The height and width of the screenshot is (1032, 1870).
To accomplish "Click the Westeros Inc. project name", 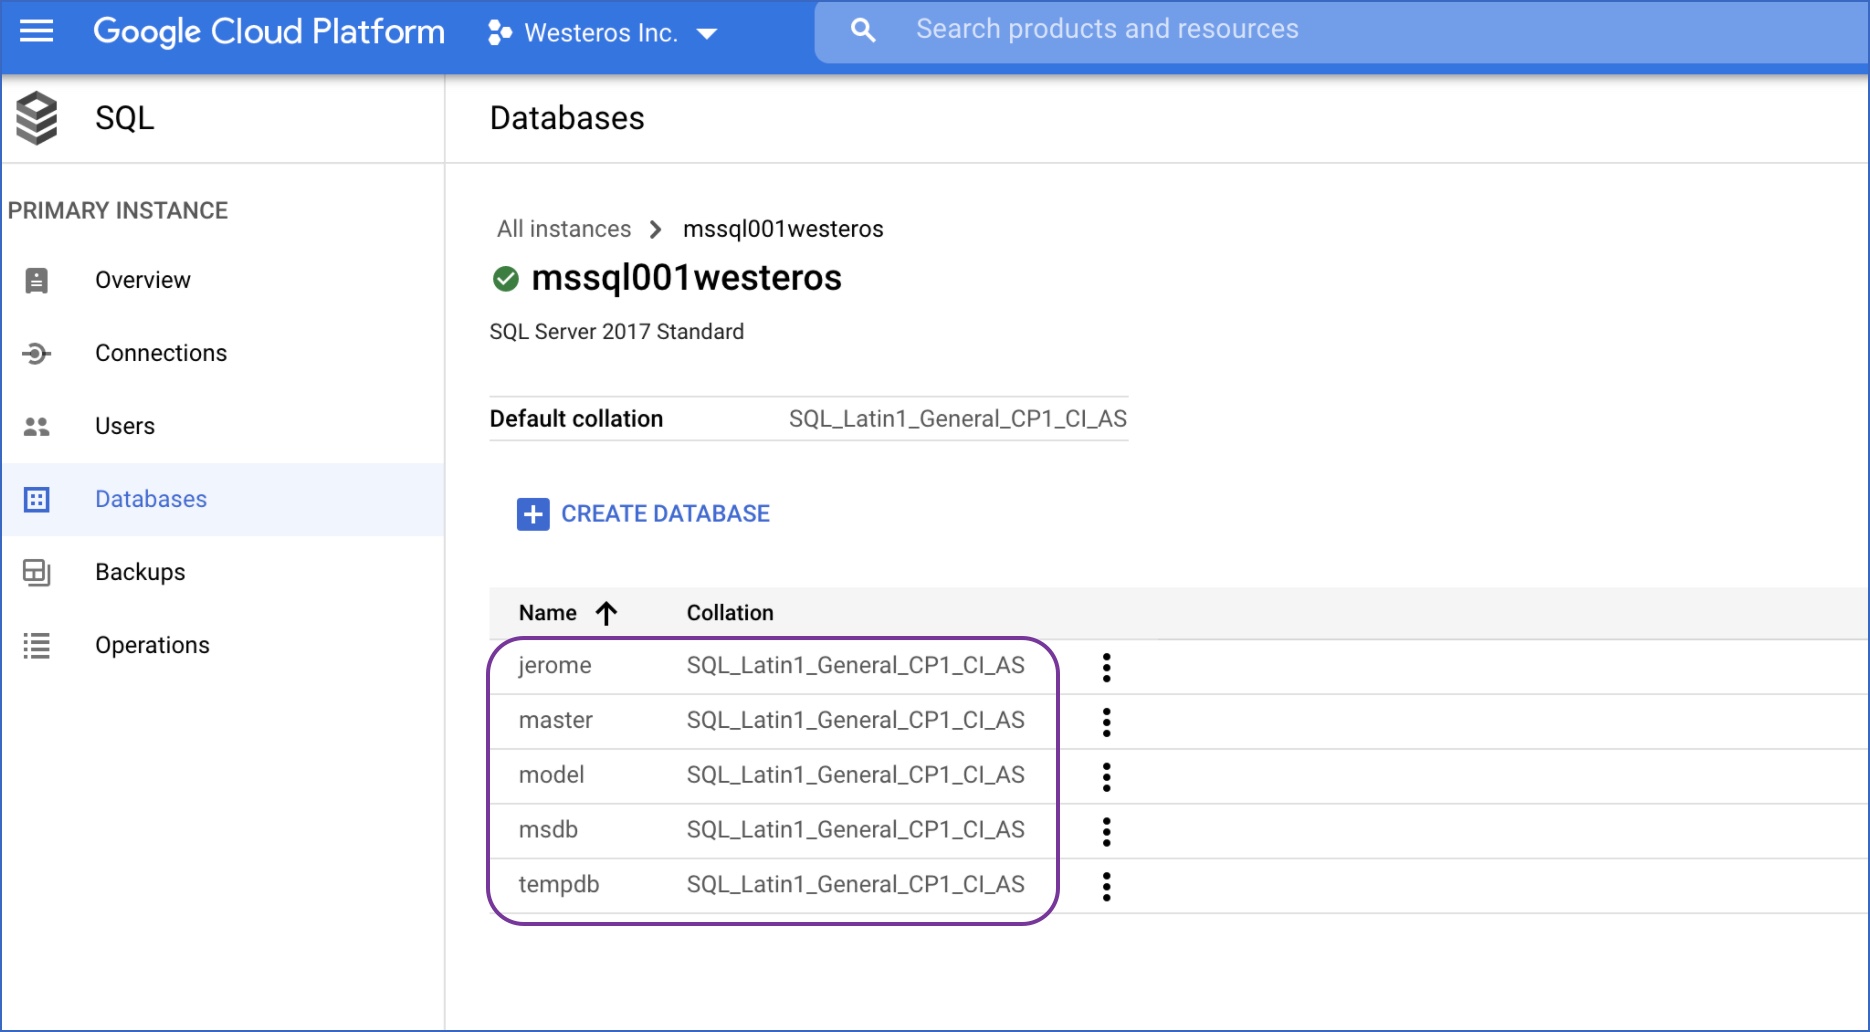I will (601, 33).
